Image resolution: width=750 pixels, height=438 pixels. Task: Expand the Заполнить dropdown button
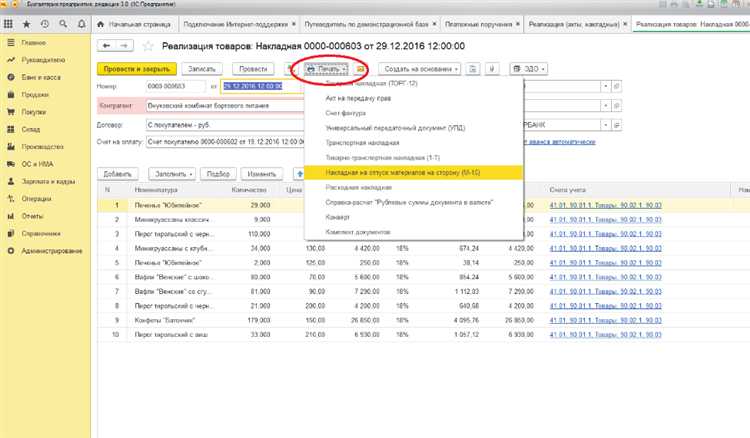point(173,174)
